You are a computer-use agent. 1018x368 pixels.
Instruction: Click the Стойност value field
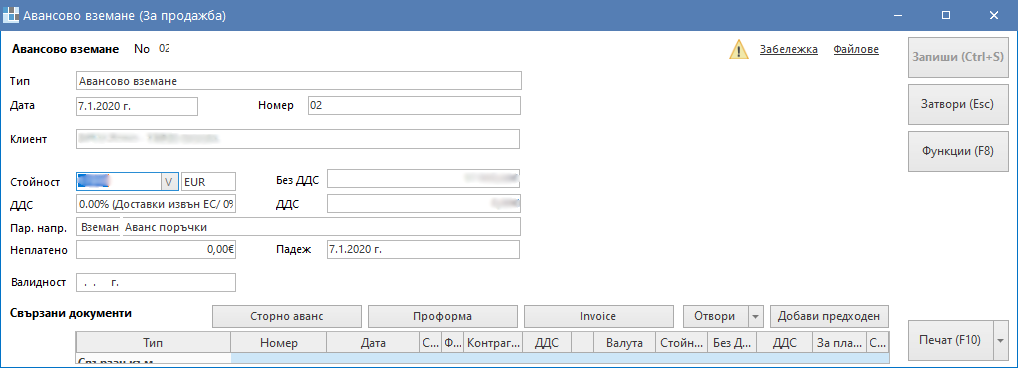click(x=118, y=182)
